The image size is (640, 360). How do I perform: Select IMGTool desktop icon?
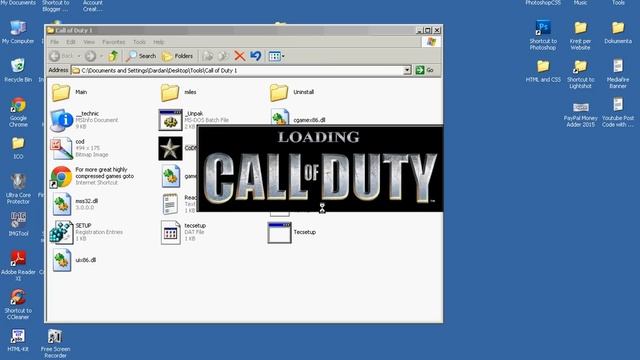(x=18, y=224)
